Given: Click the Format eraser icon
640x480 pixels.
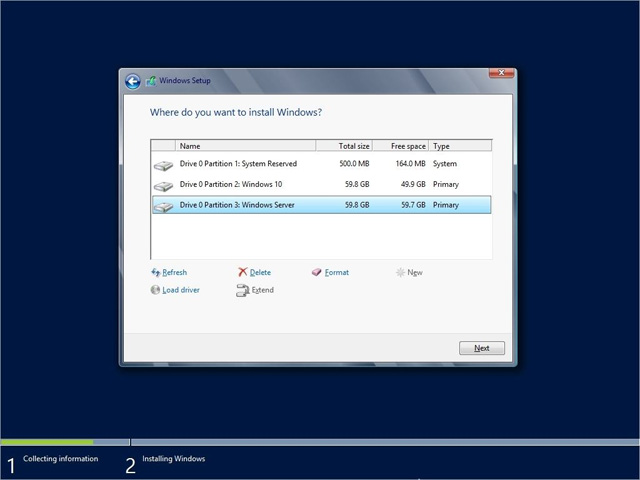Looking at the screenshot, I should [317, 272].
